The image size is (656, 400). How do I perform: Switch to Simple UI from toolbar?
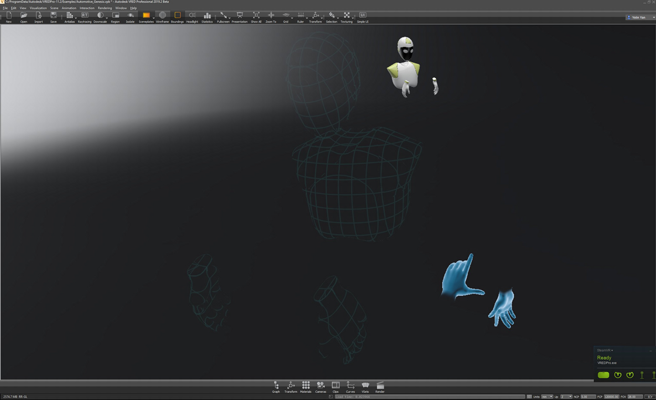point(362,17)
